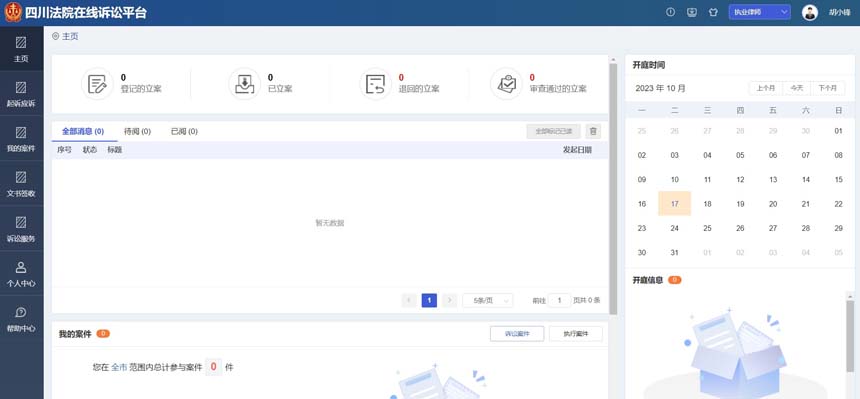Click the 已立案 inbox icon
Screen dimensions: 860x399
click(x=244, y=84)
